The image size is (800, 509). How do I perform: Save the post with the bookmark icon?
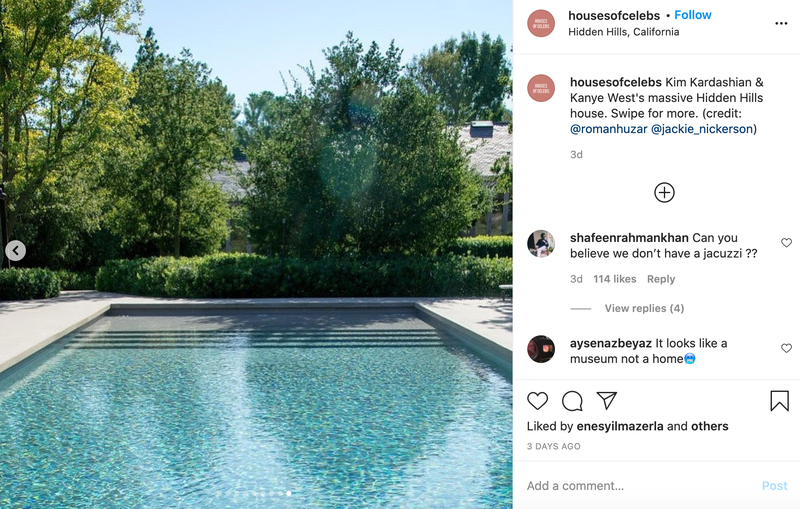(x=779, y=401)
